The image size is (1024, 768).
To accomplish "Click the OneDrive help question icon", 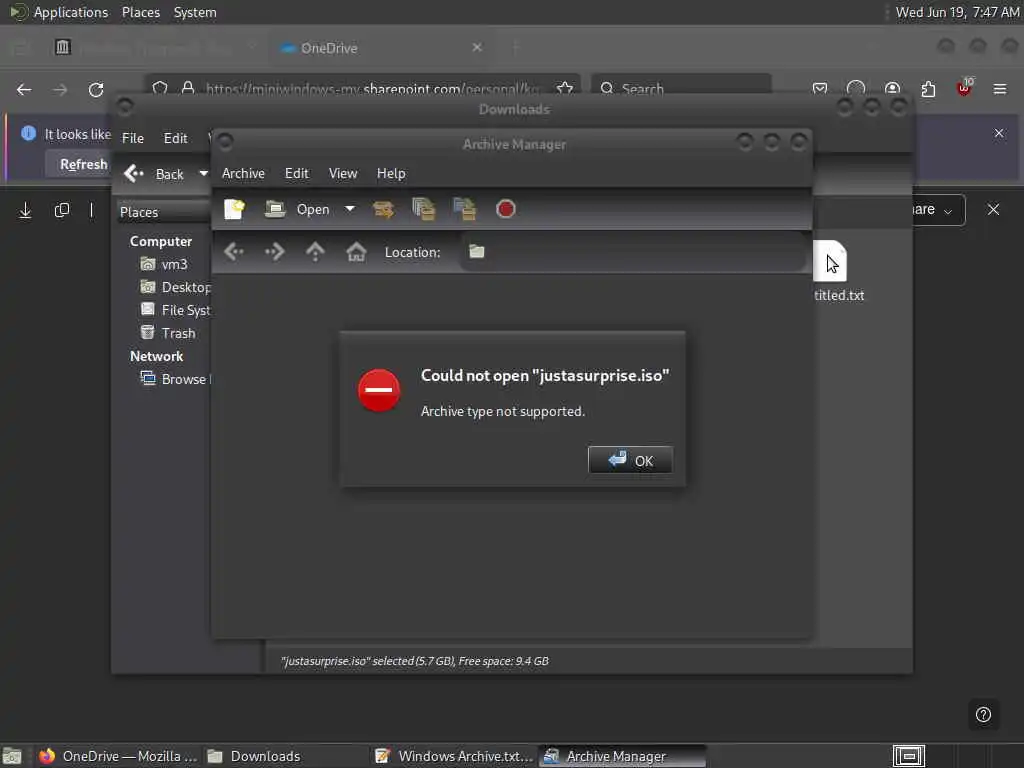I will 983,714.
